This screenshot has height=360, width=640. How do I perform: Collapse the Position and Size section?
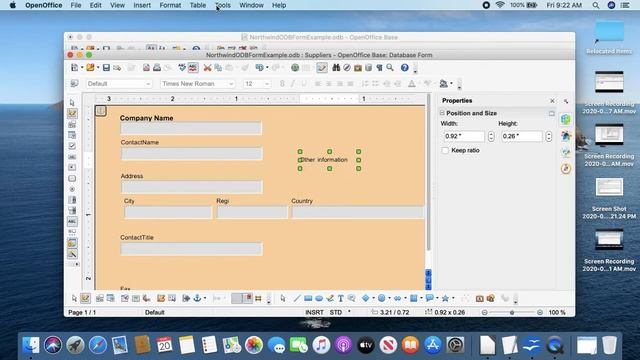[x=442, y=113]
